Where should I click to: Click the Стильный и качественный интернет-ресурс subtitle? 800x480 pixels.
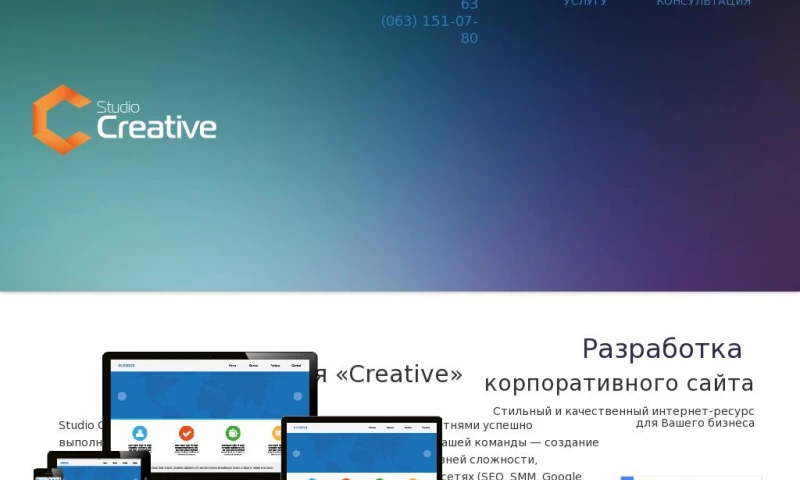click(623, 411)
